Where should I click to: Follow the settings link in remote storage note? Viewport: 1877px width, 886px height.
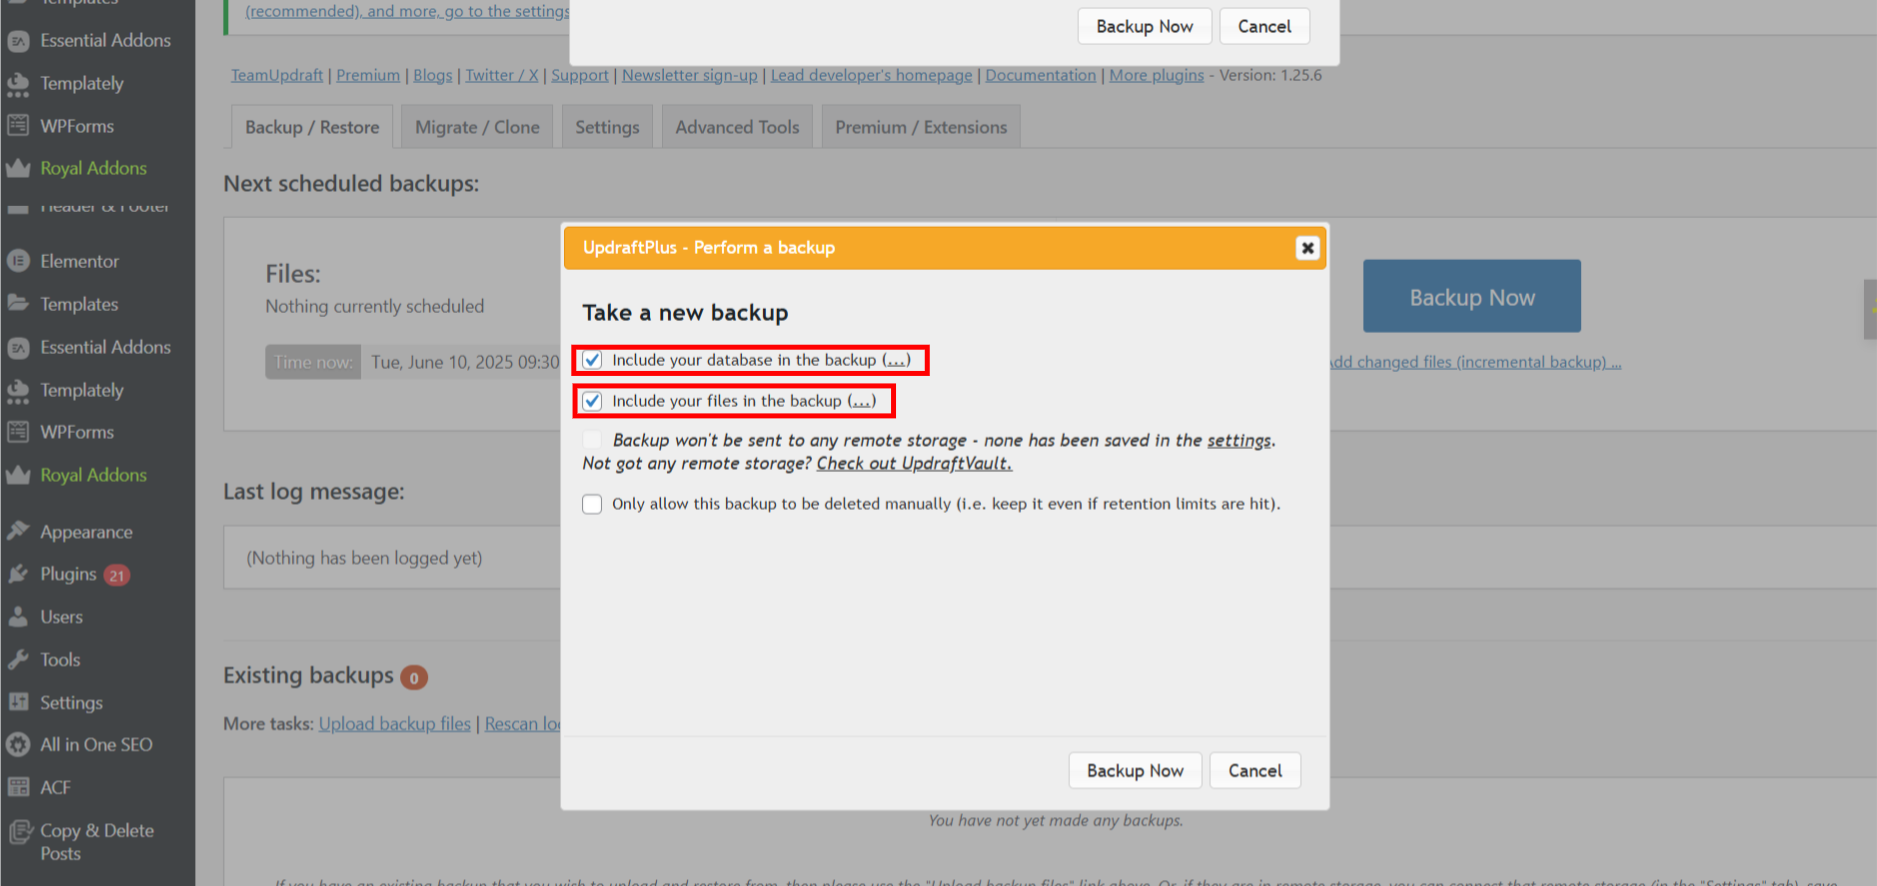pos(1239,440)
